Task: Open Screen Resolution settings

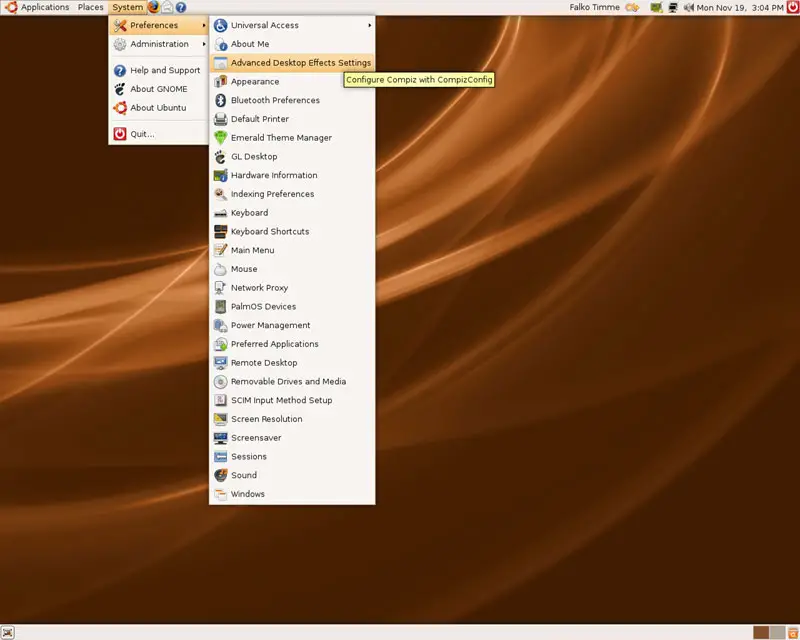Action: pos(292,419)
